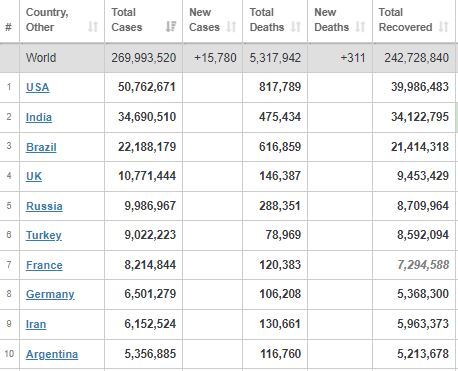The height and width of the screenshot is (371, 458).
Task: Select USA recovered 39,986,483
Action: coord(420,87)
